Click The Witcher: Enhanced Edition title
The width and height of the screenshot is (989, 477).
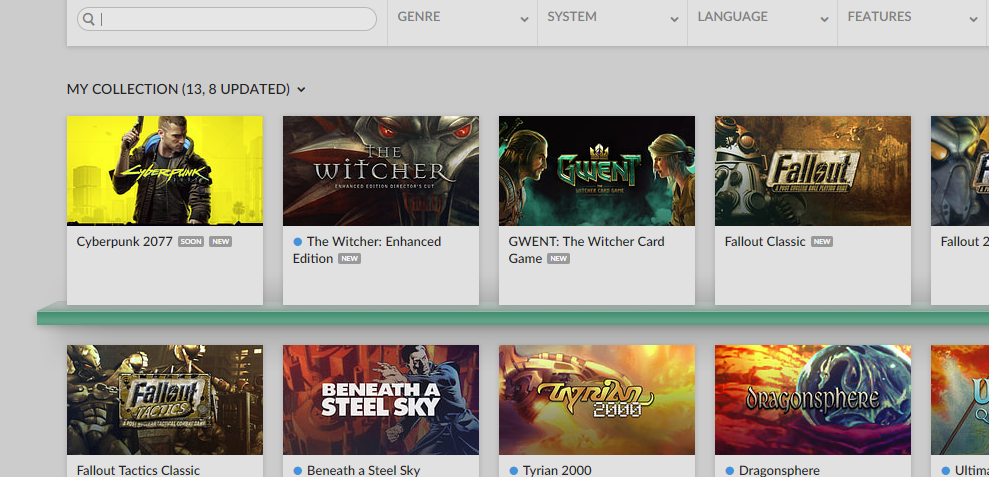click(x=367, y=250)
